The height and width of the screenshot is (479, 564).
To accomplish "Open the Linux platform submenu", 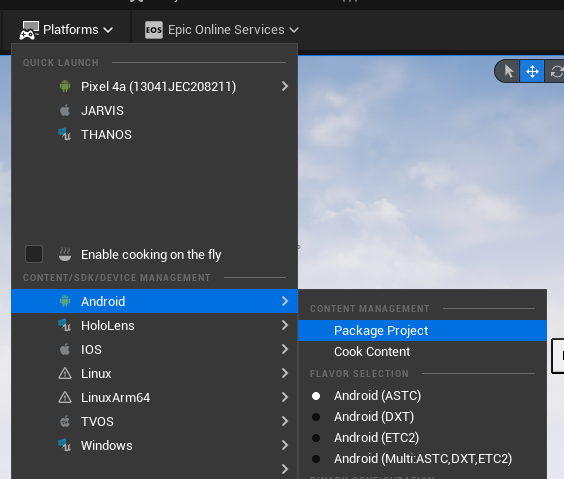I will click(155, 374).
